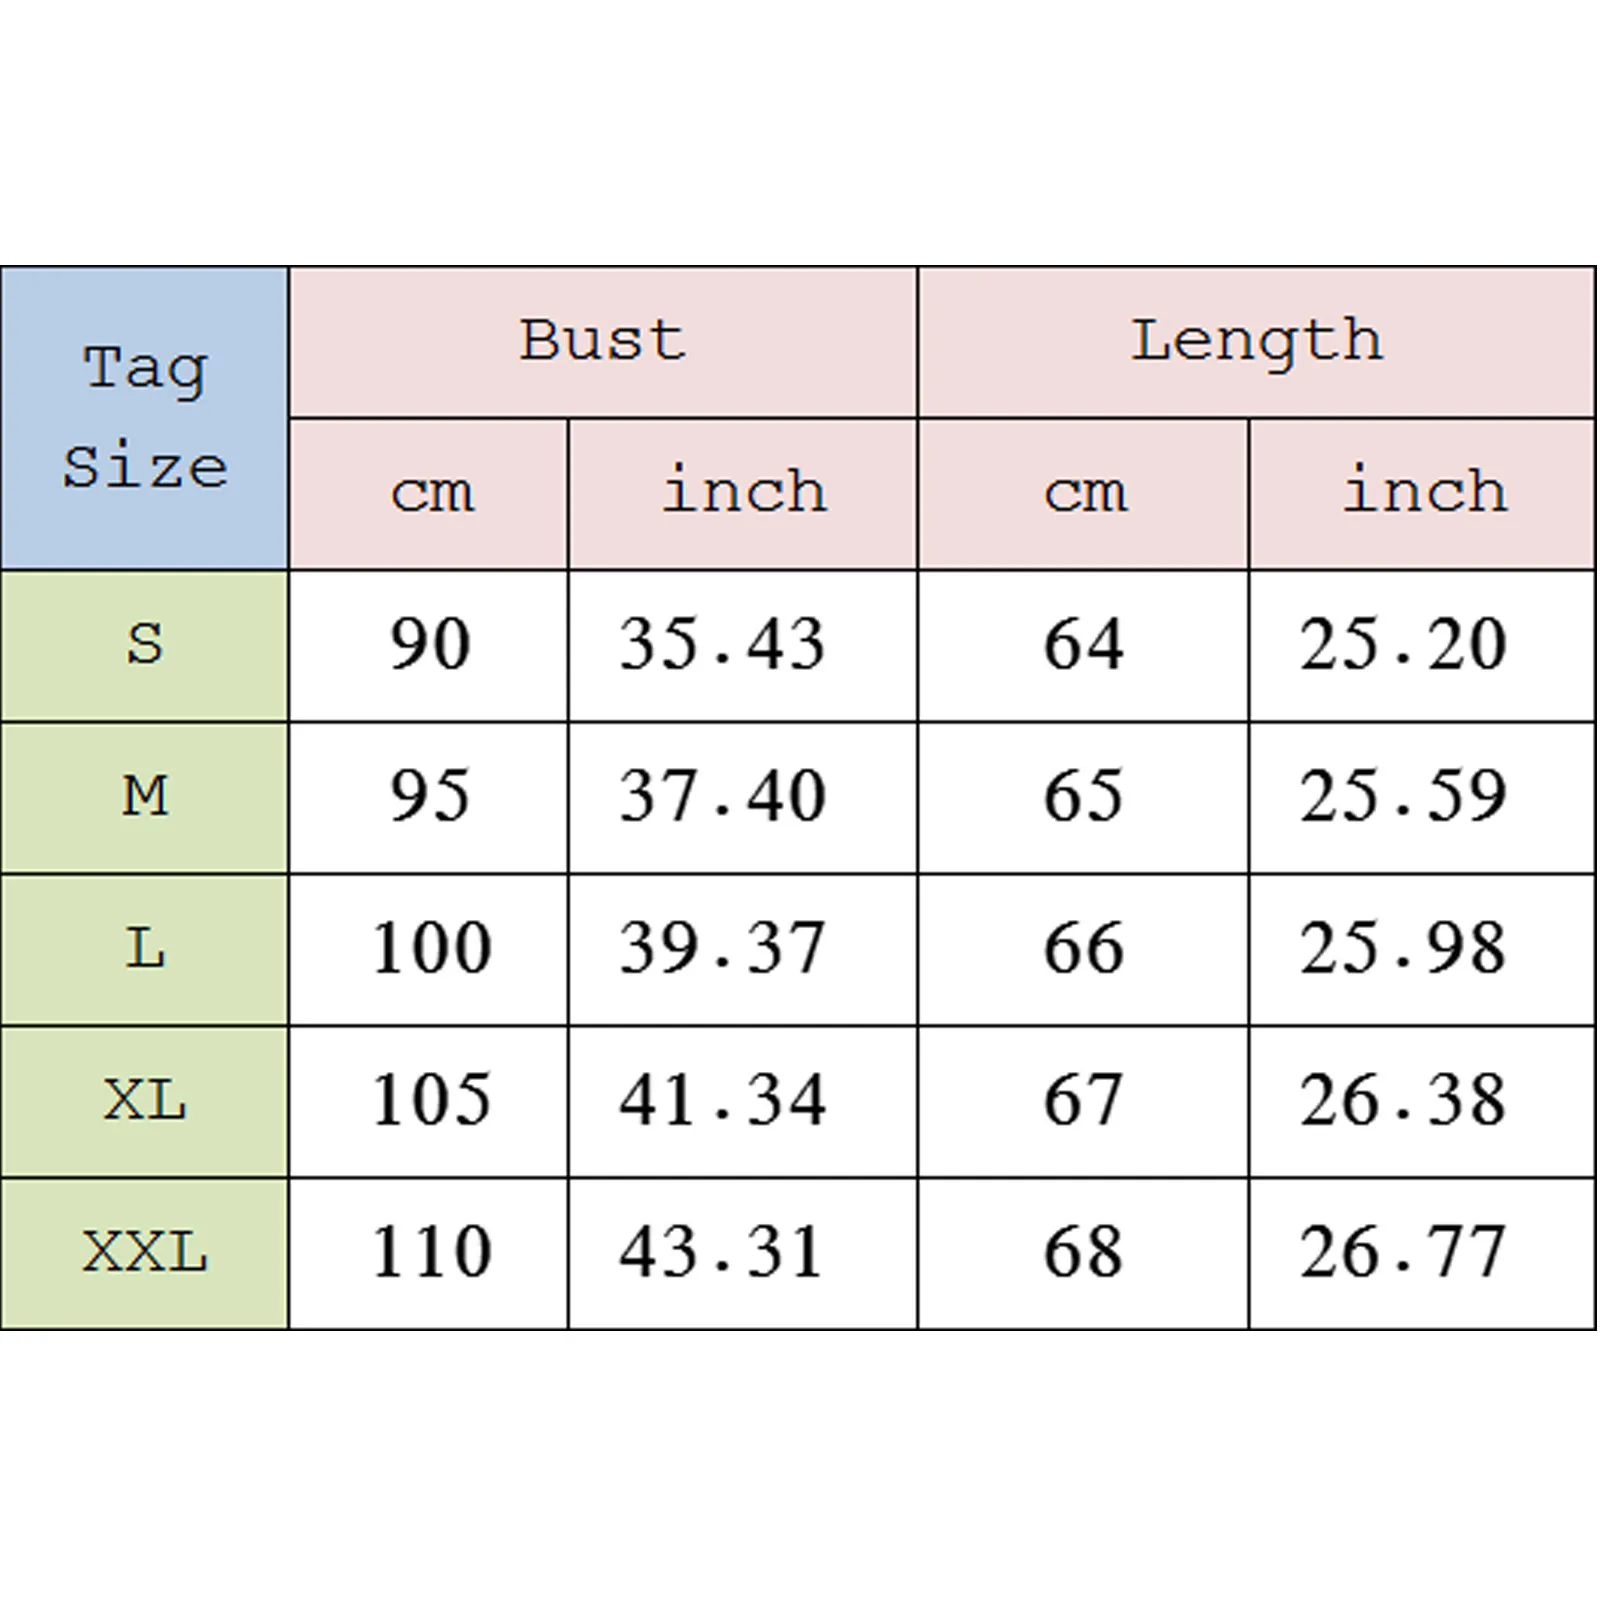Select the Bust column header
Image resolution: width=1600 pixels, height=1600 pixels.
click(603, 341)
